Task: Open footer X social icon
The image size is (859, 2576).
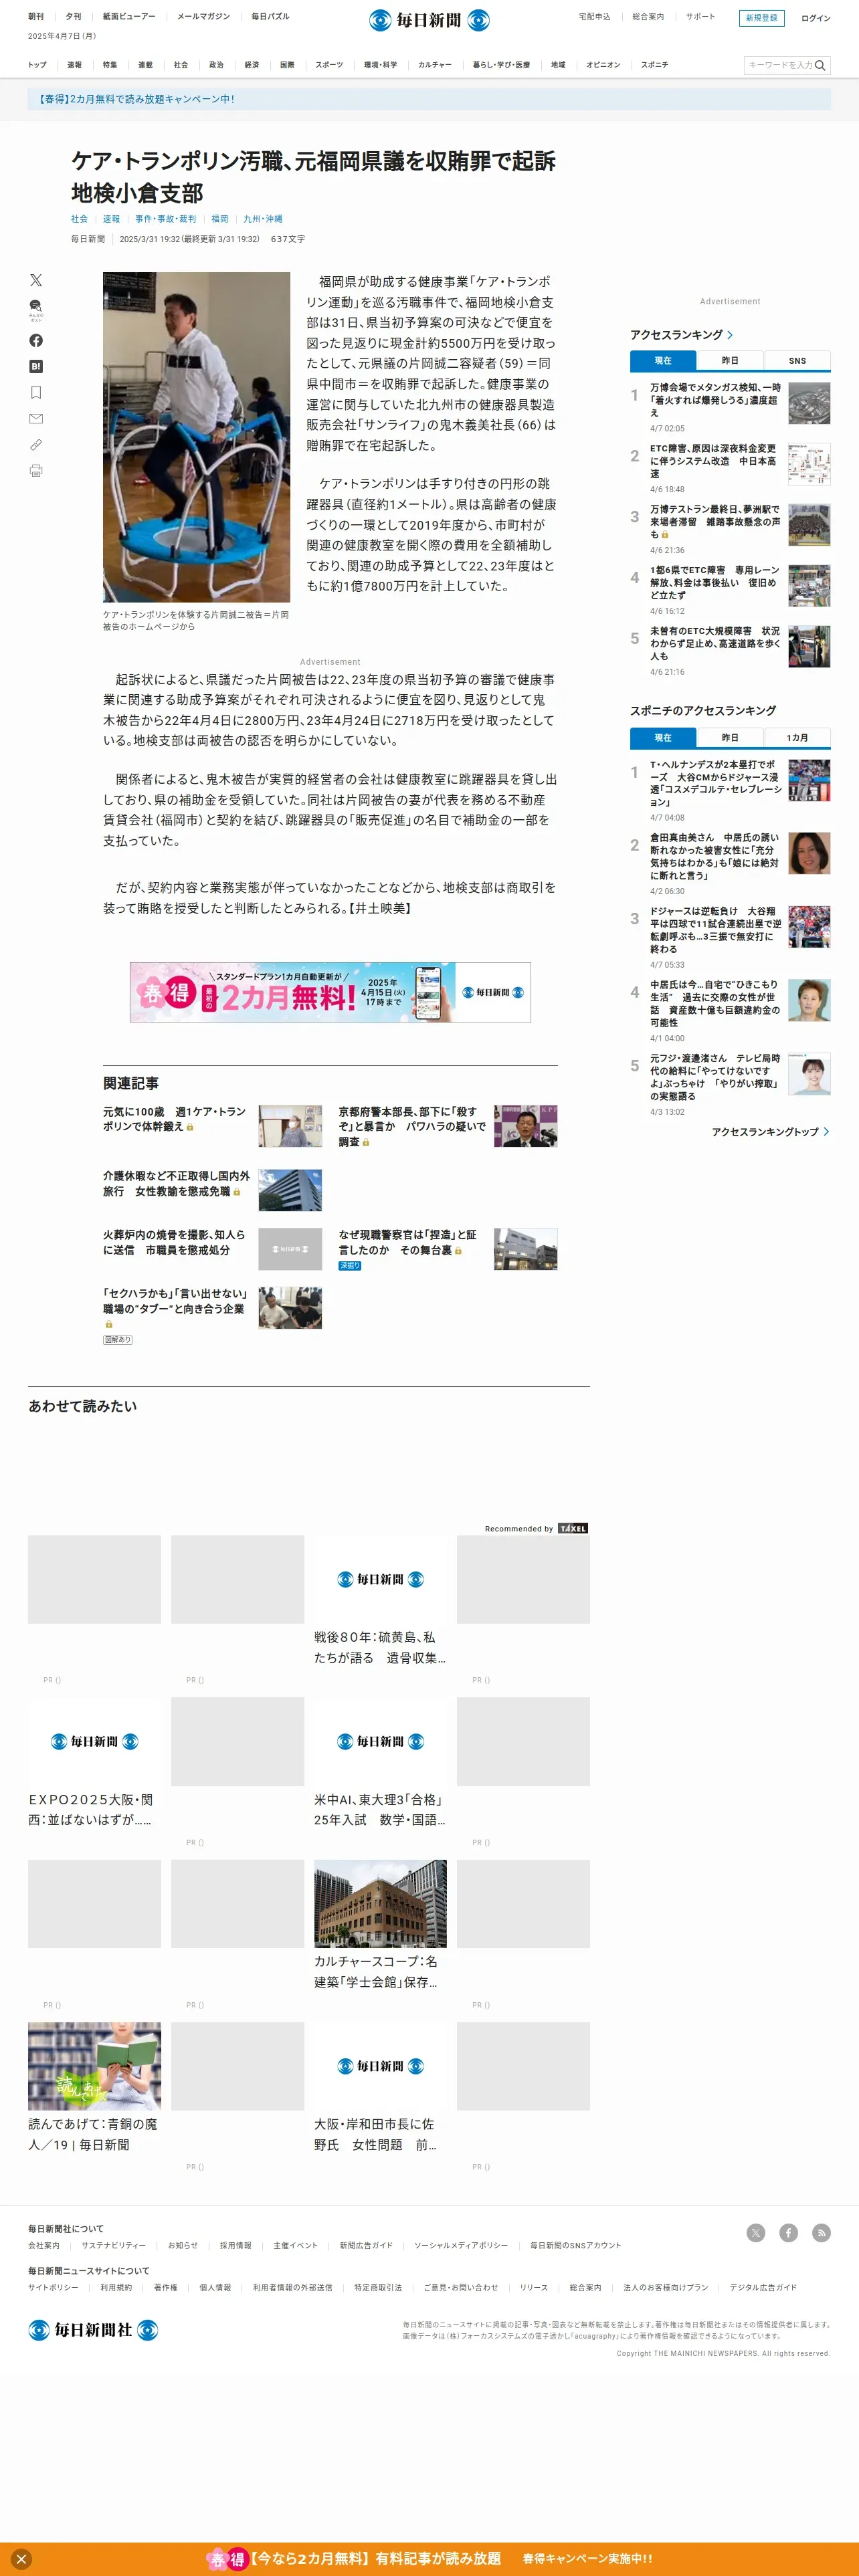Action: pos(756,2233)
